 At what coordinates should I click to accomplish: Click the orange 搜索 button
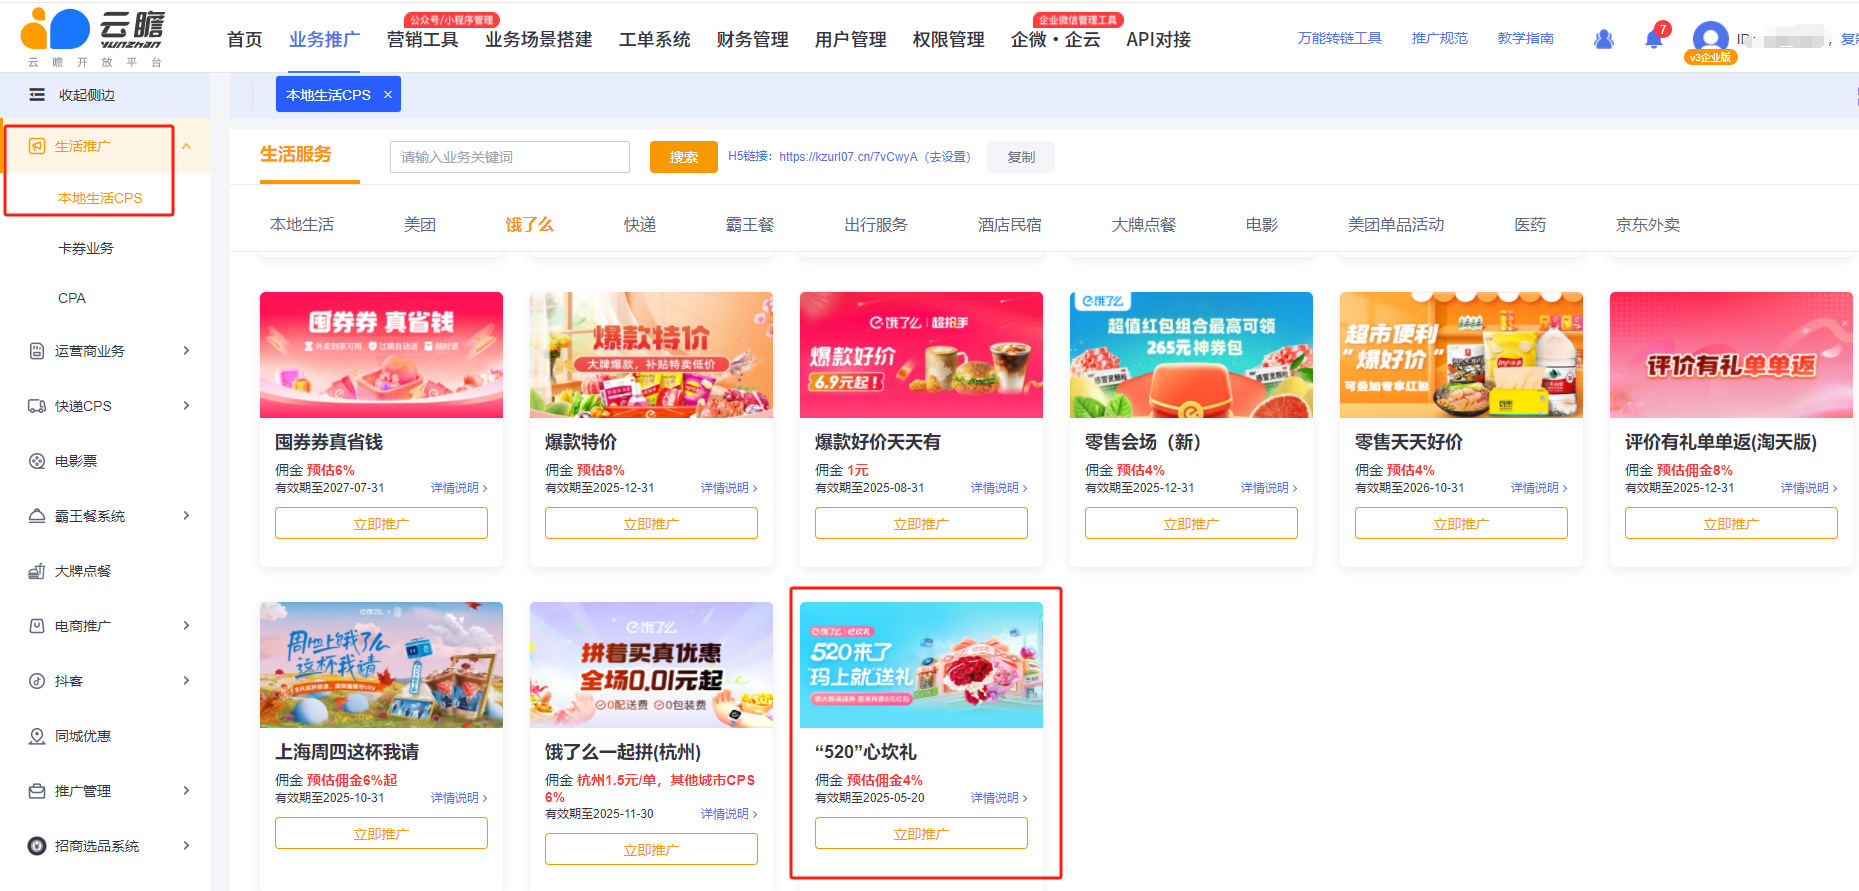pos(684,157)
